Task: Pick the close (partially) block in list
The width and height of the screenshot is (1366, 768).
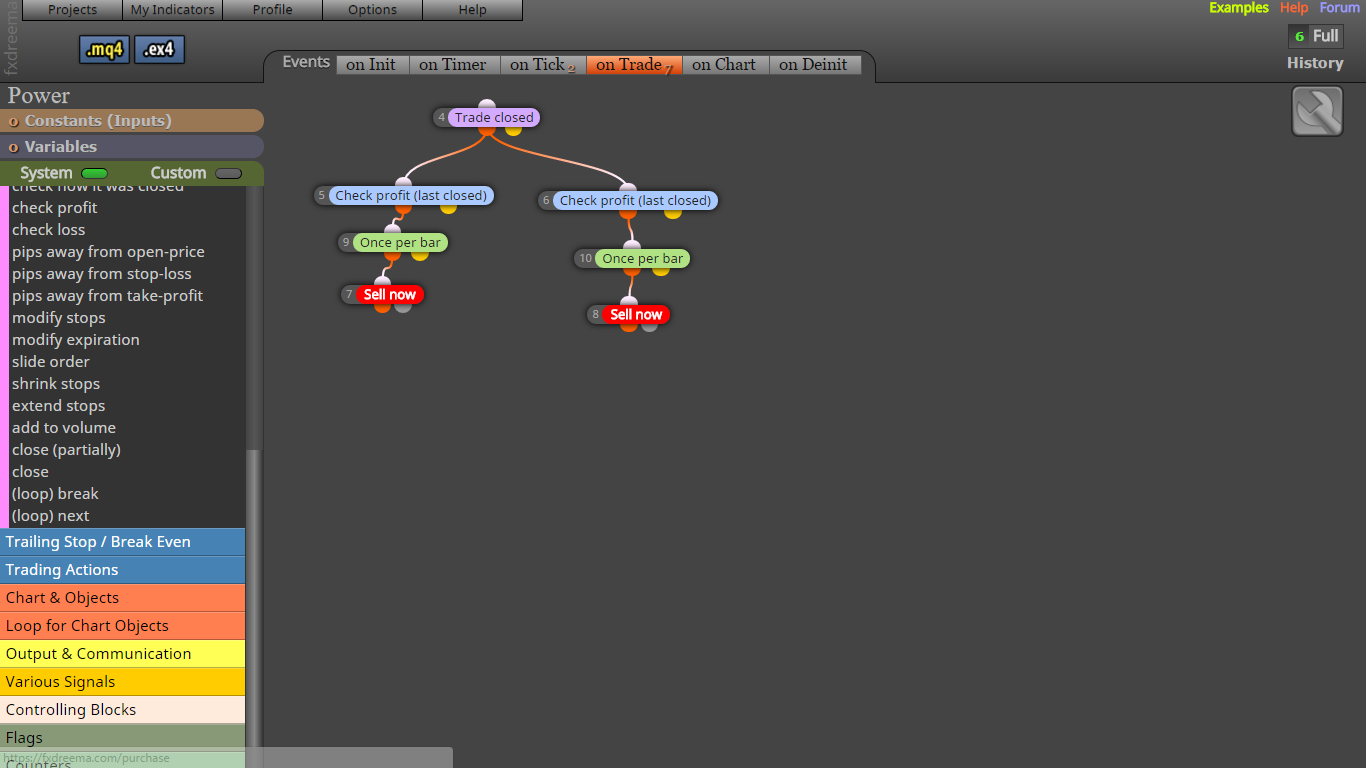Action: (66, 450)
